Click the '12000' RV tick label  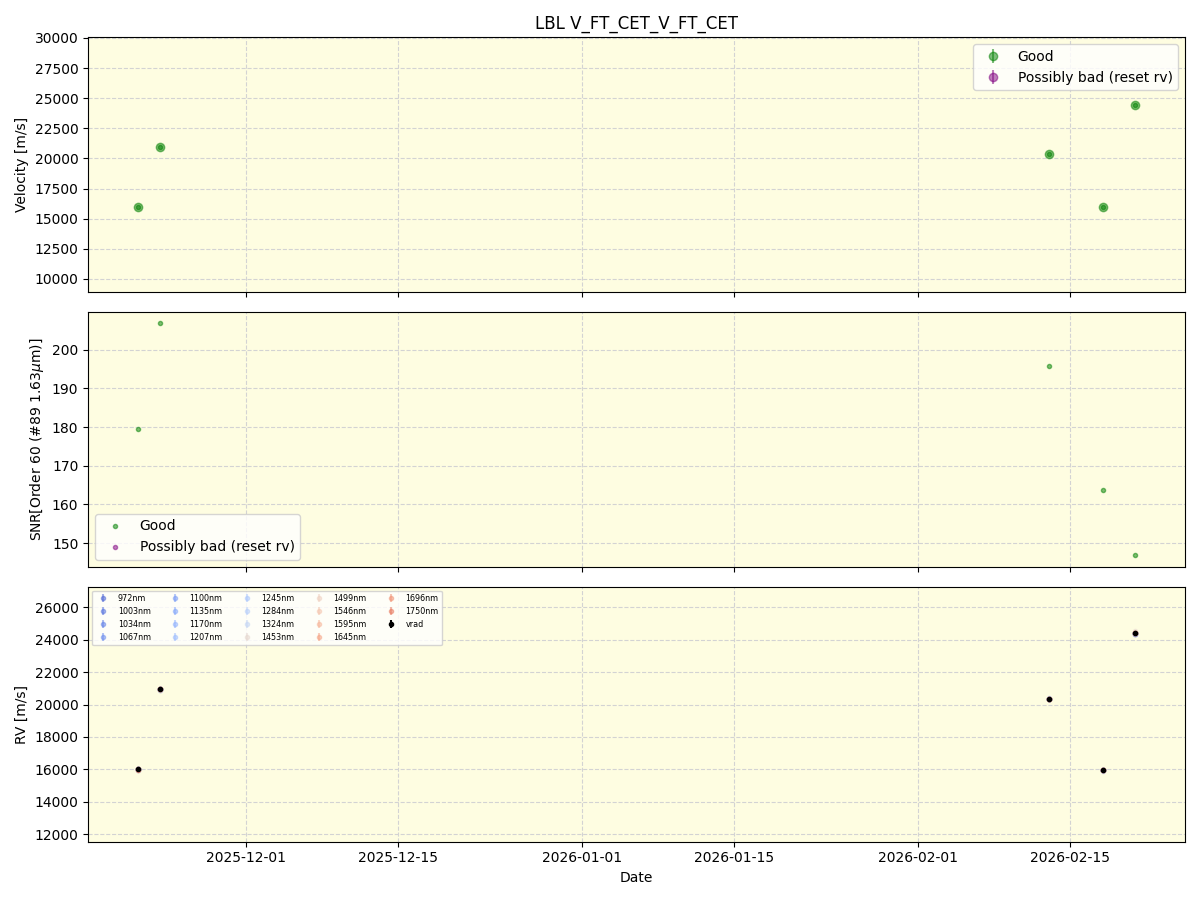pos(57,835)
